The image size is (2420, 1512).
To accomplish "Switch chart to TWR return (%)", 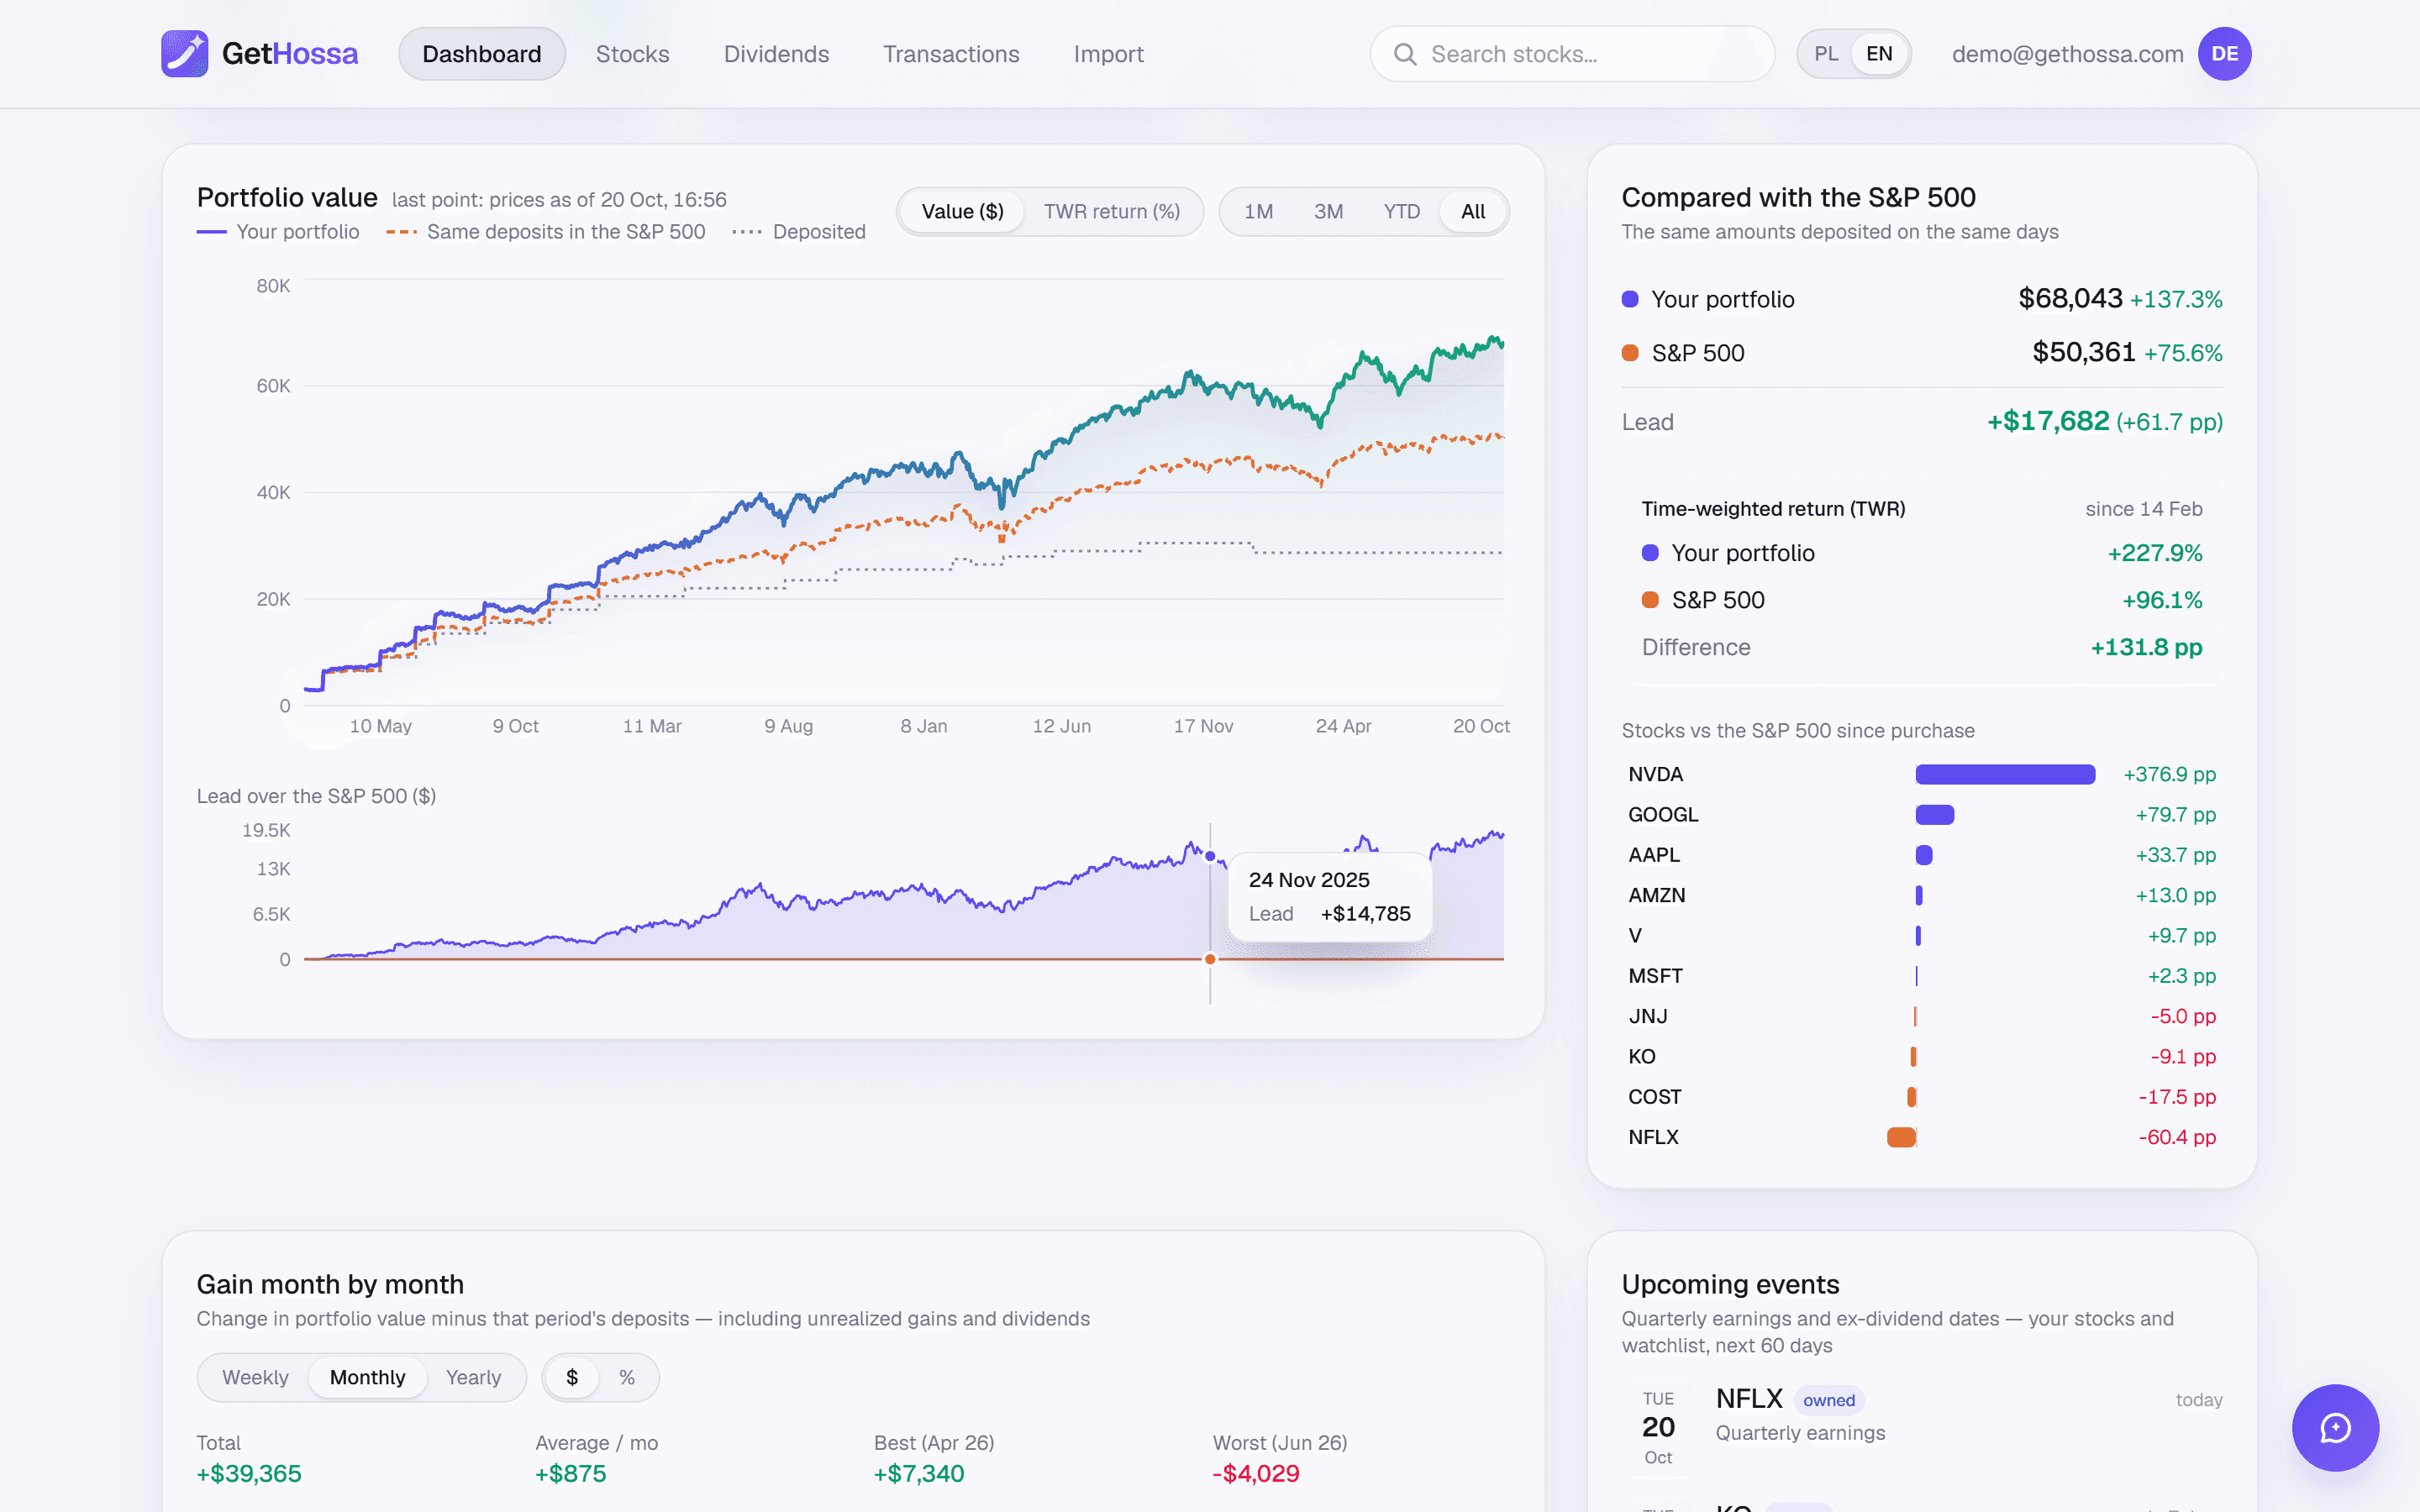I will (x=1112, y=211).
